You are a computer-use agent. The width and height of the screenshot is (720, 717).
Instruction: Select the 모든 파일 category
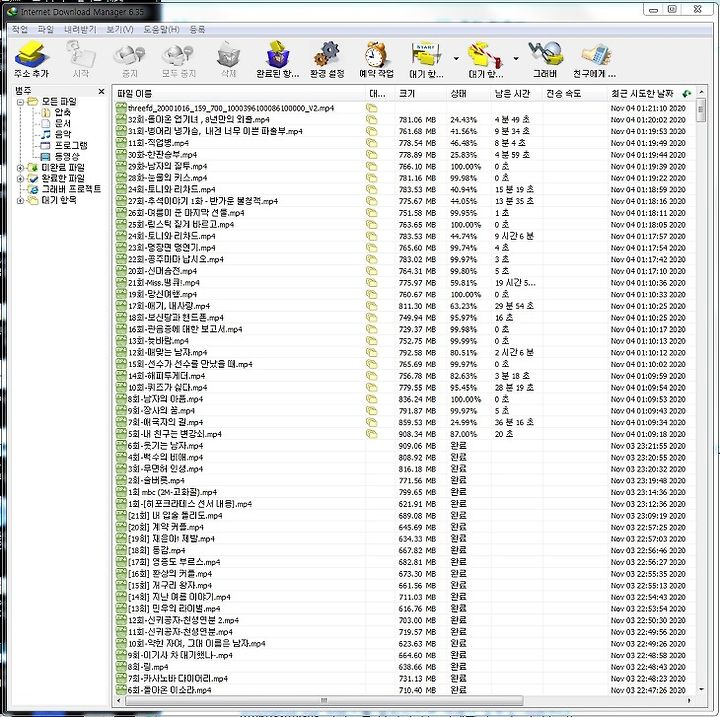pyautogui.click(x=59, y=102)
